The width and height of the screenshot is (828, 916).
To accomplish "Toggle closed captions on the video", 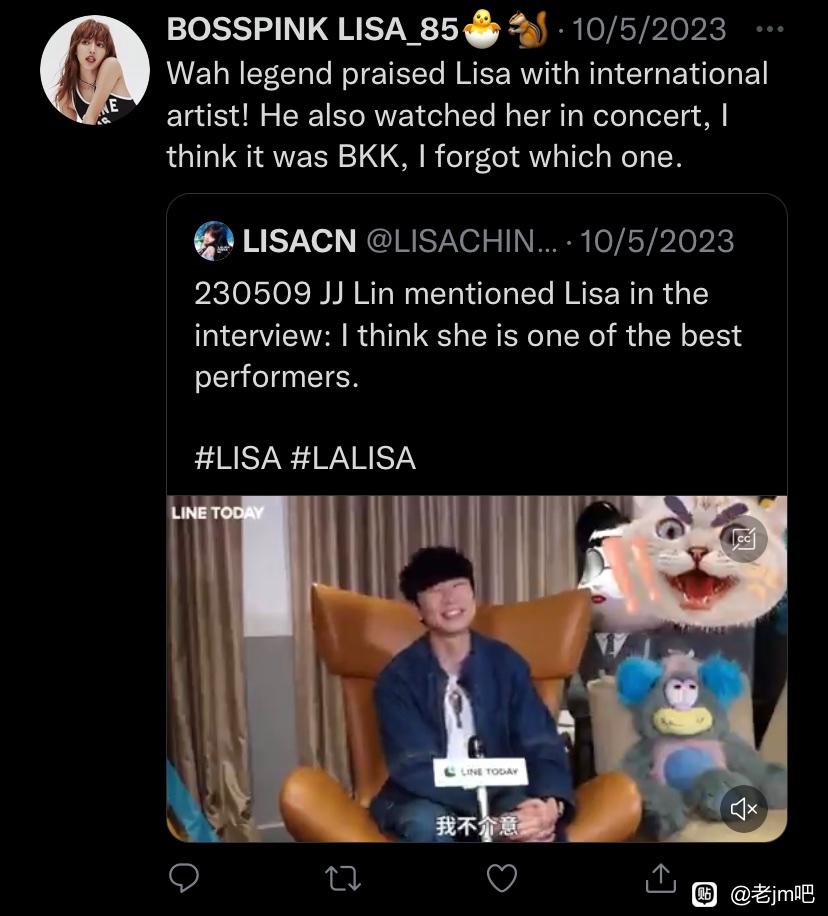I will pos(744,539).
